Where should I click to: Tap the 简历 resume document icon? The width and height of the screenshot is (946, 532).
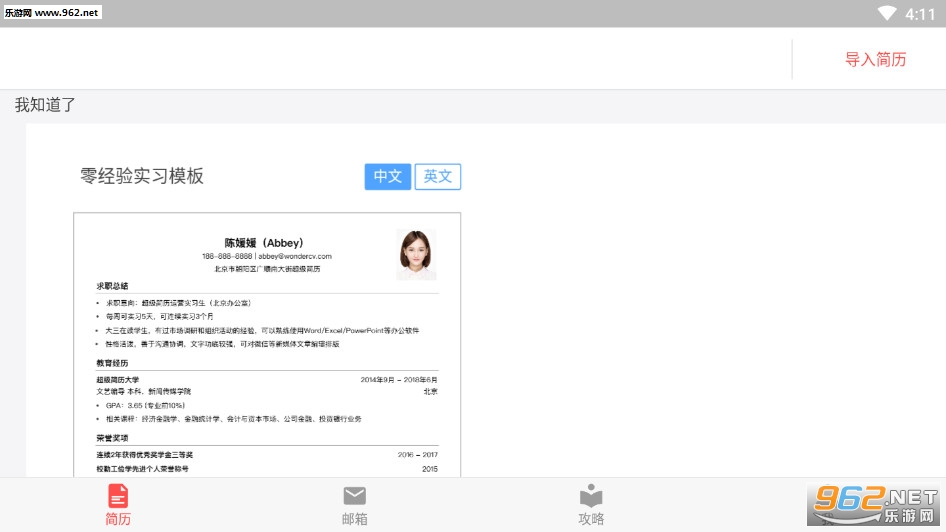coord(118,495)
